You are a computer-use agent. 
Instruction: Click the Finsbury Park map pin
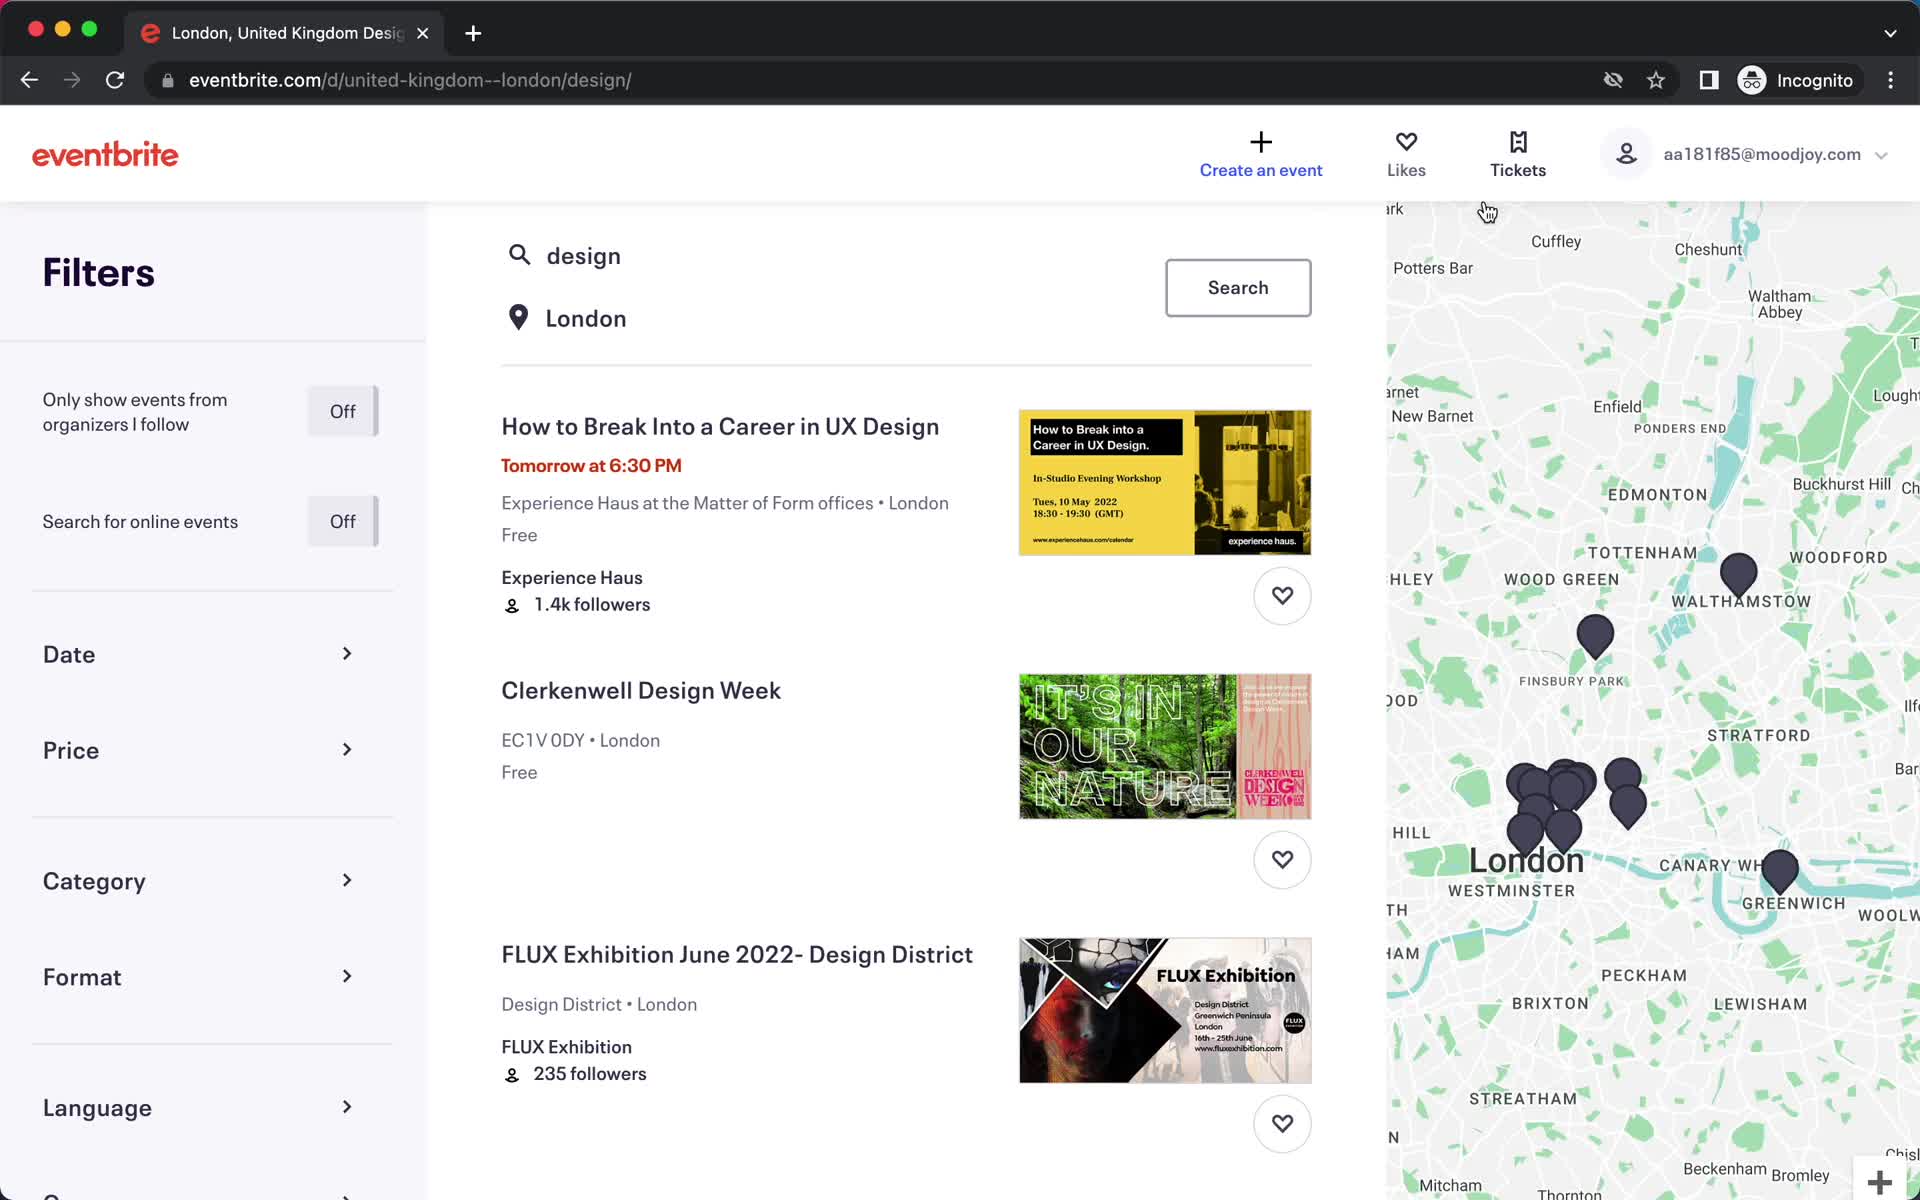[x=1595, y=636]
